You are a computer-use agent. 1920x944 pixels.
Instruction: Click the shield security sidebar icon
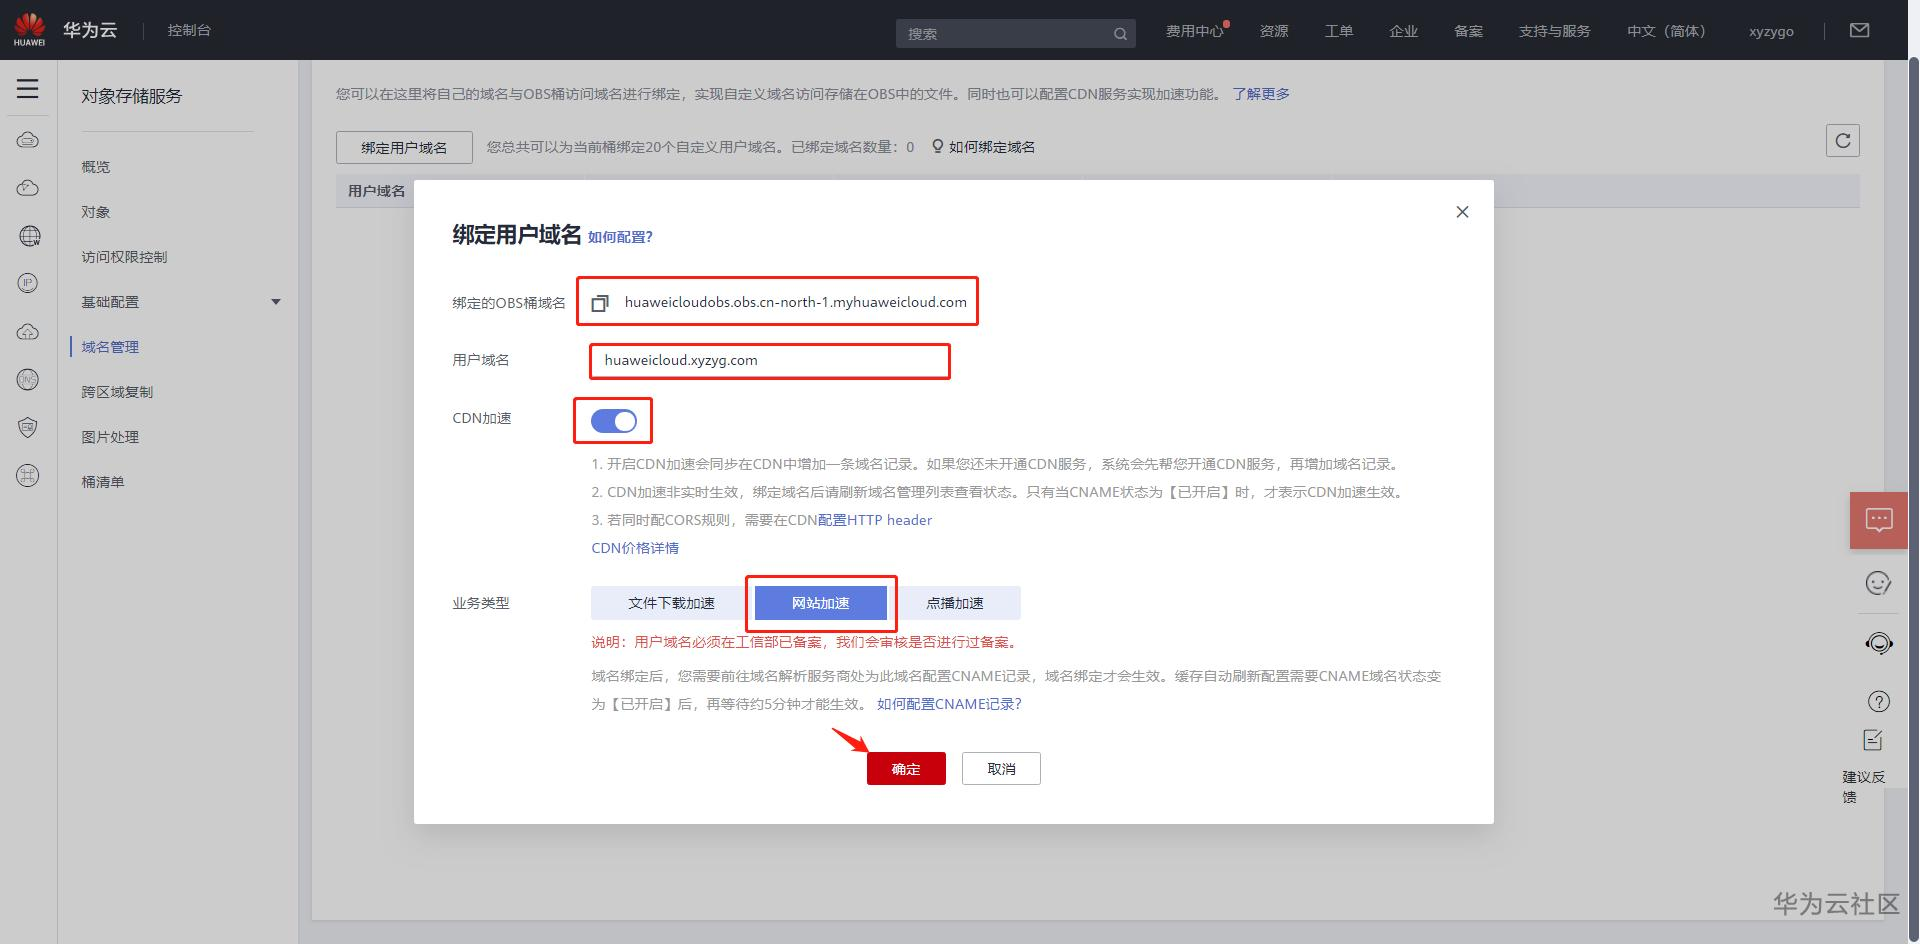[x=28, y=428]
